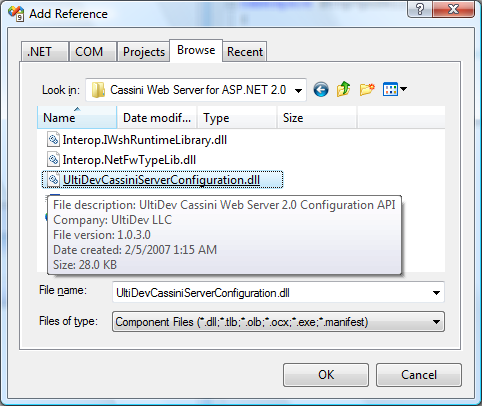The height and width of the screenshot is (406, 482).
Task: Click the Add Reference title bar icon
Action: tap(16, 13)
